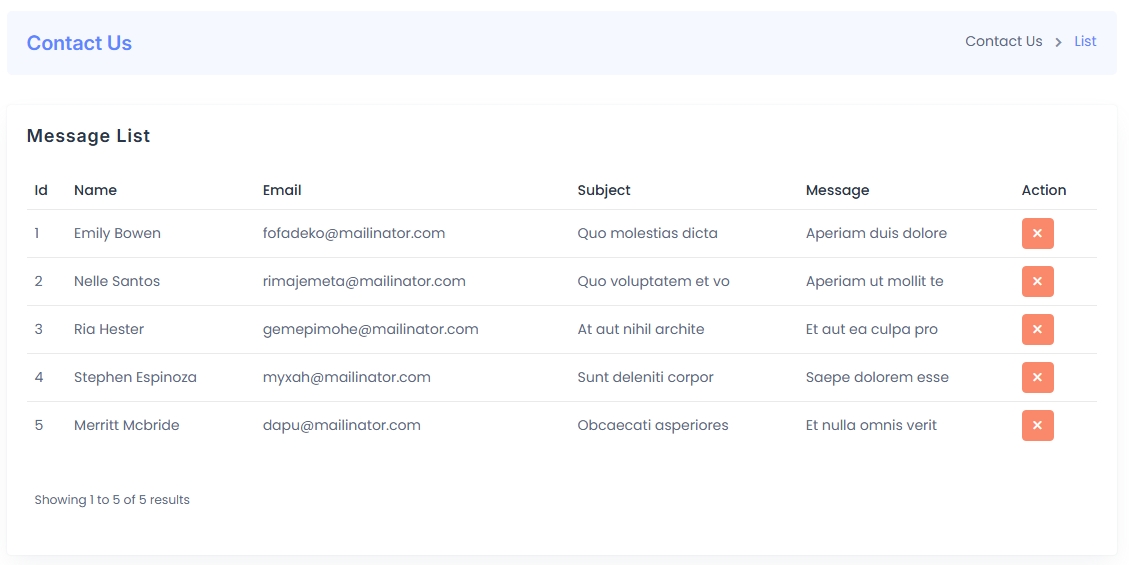
Task: Click the Name column header
Action: click(x=95, y=190)
